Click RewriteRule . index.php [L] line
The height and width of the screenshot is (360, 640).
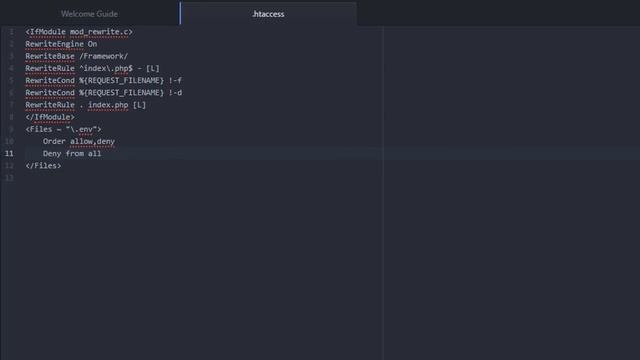coord(85,105)
